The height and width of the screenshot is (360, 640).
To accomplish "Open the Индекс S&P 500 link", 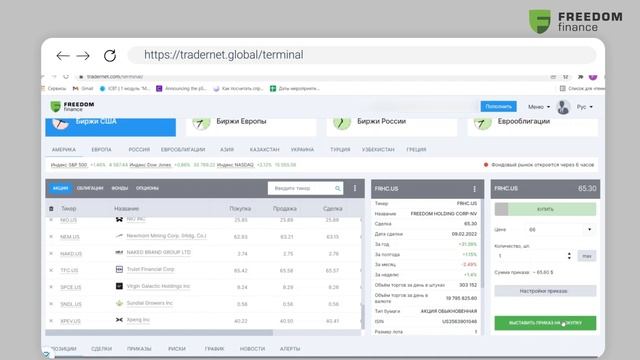I will 69,165.
